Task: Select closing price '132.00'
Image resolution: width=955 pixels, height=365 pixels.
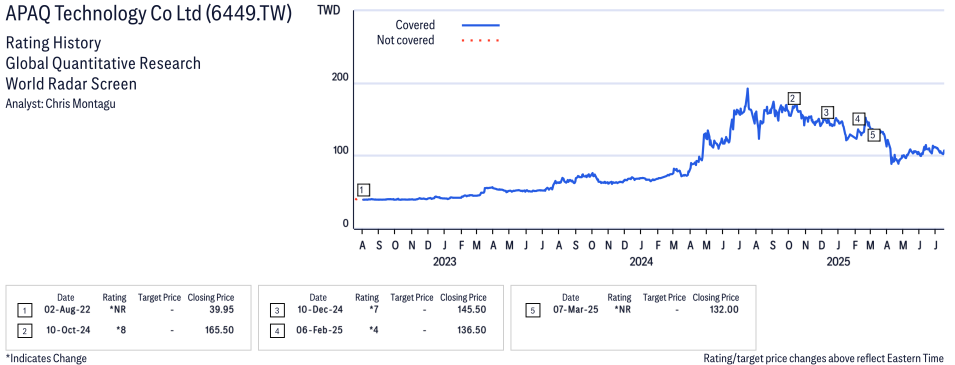Action: [x=725, y=310]
